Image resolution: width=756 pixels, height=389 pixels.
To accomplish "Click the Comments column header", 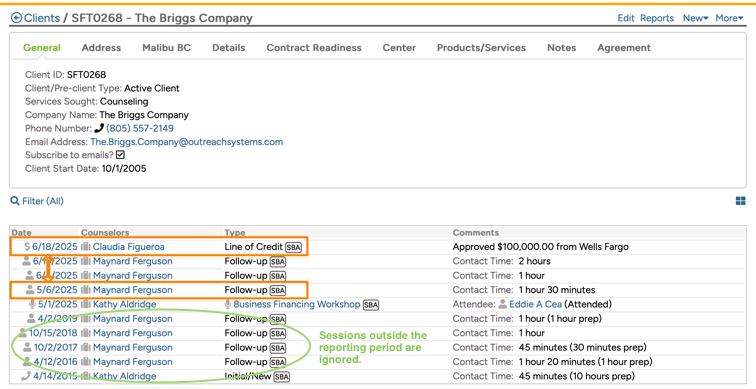I will (476, 233).
